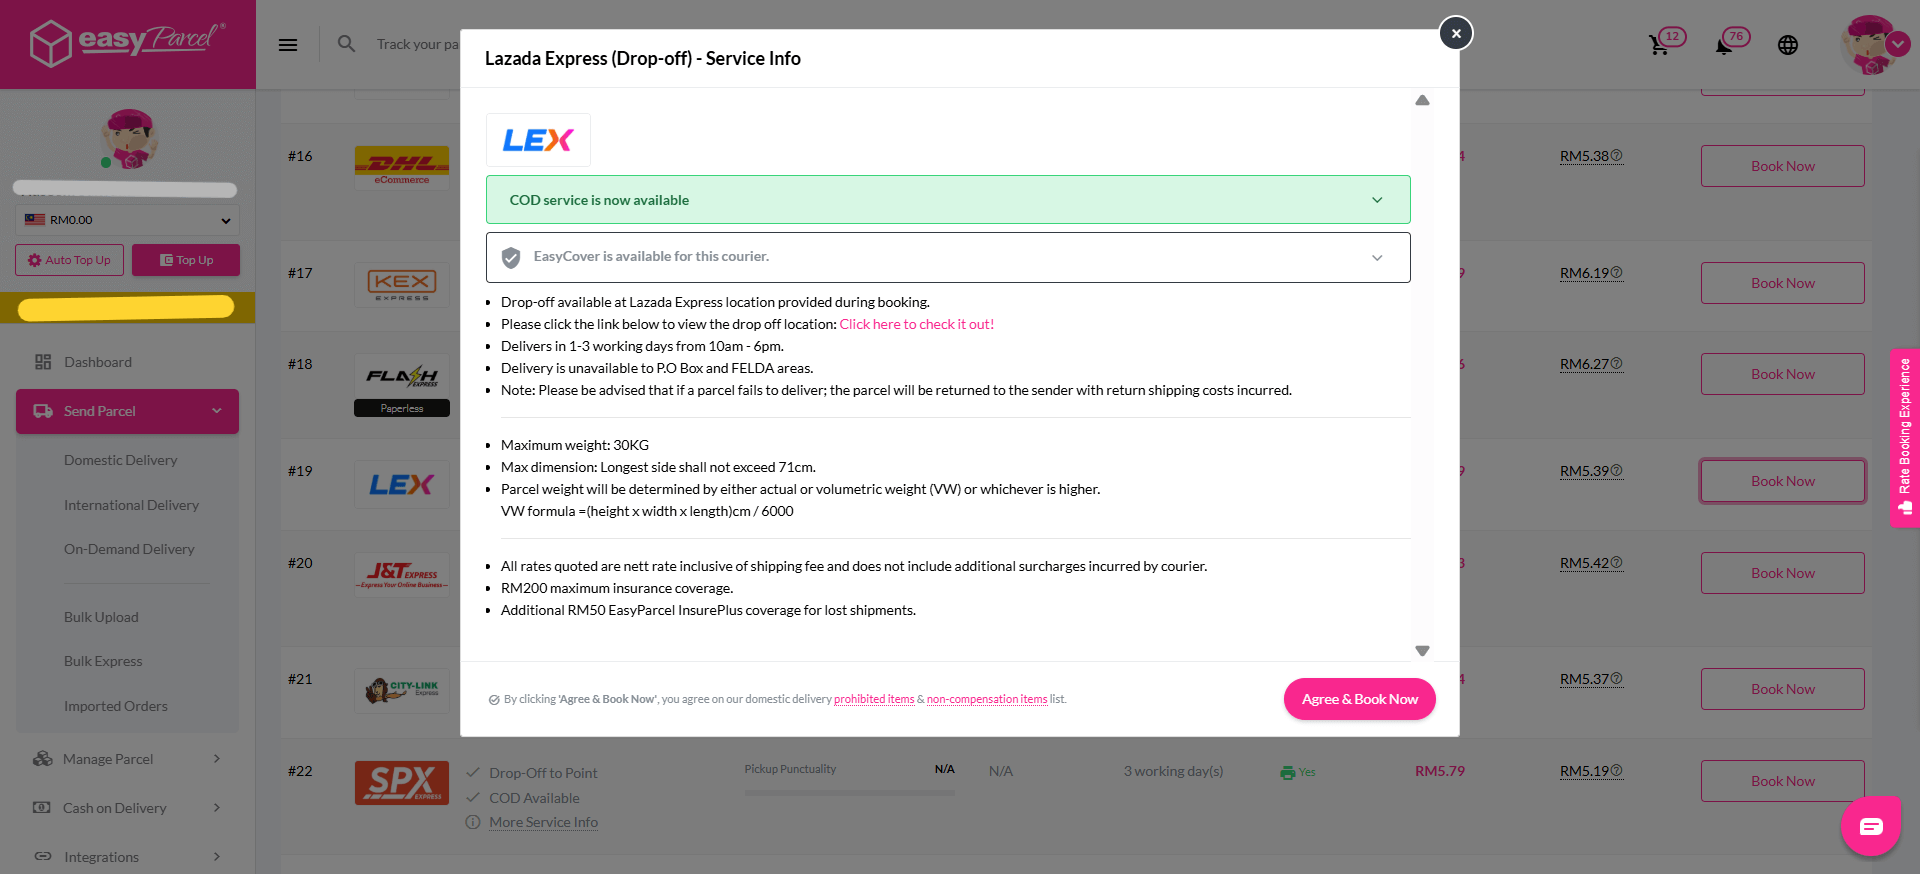
Task: Book Now for DHL row #16
Action: [1783, 166]
